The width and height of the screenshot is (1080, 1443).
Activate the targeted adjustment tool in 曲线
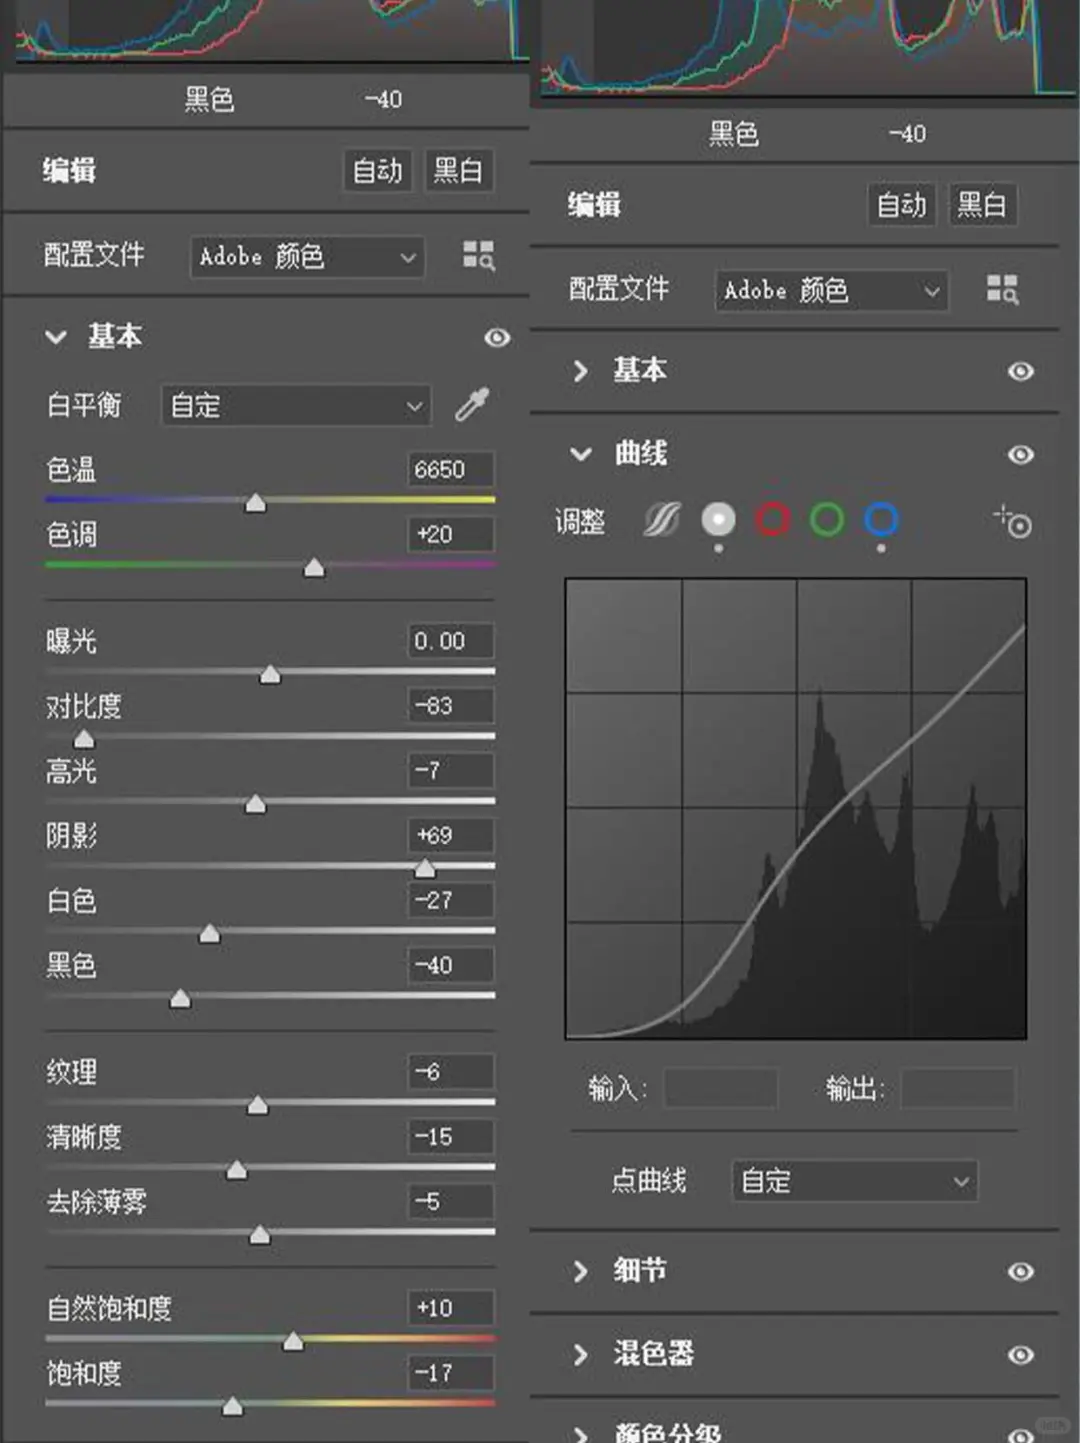point(1013,521)
